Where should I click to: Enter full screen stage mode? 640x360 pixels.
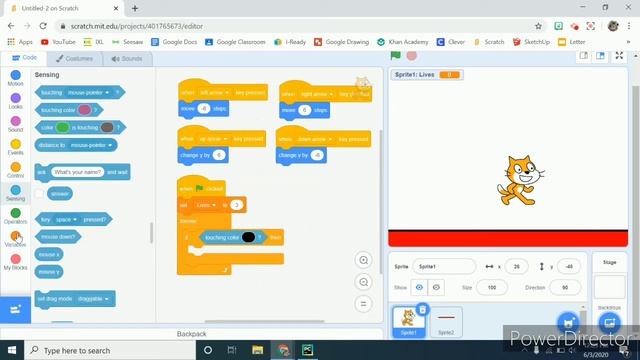(619, 56)
